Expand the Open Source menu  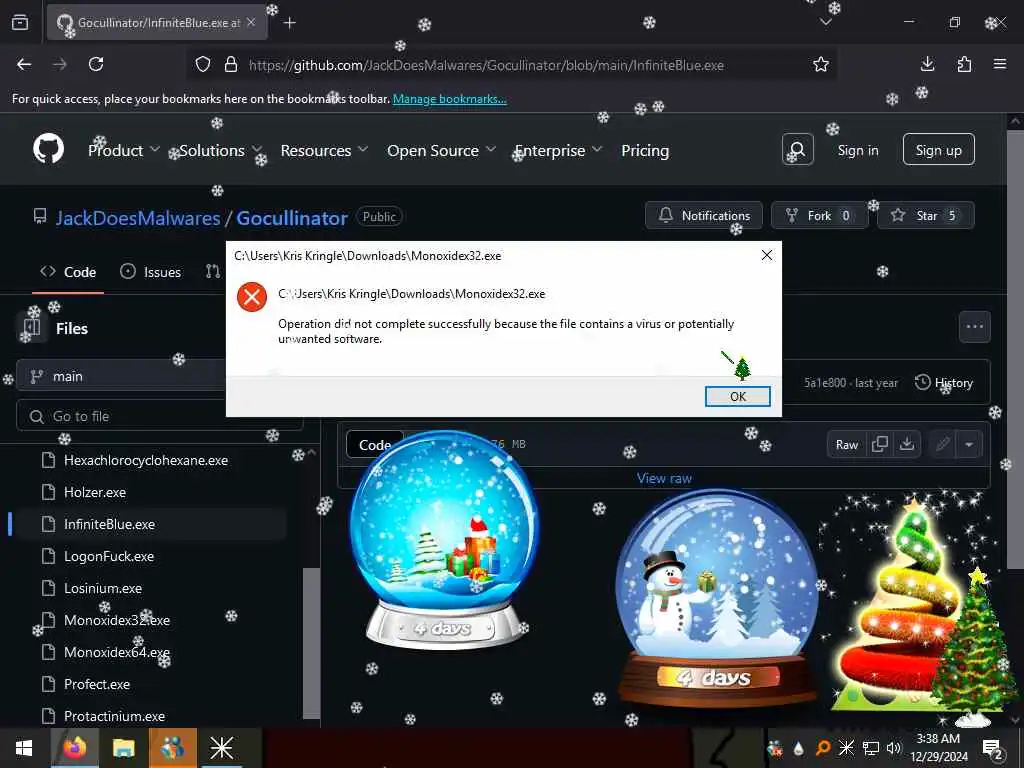(x=441, y=150)
